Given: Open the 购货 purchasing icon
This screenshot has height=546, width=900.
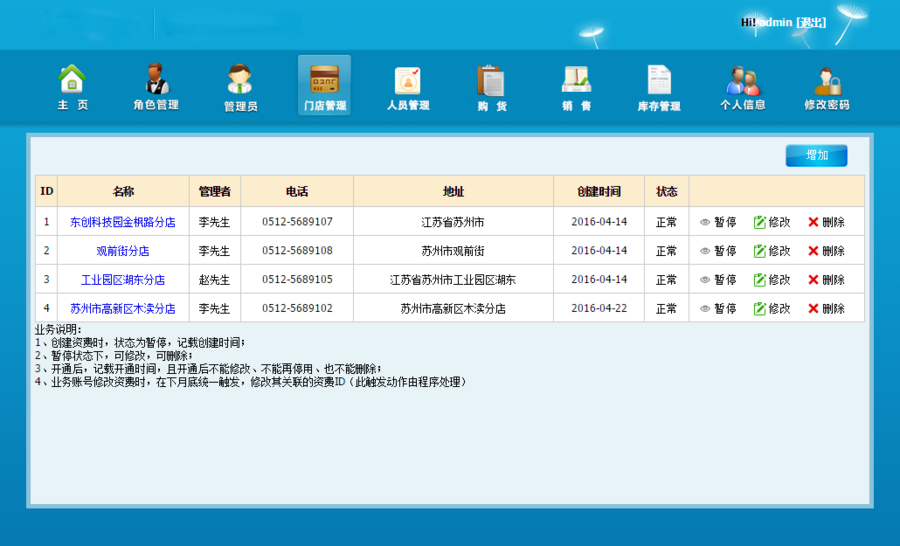Looking at the screenshot, I should click(x=491, y=86).
